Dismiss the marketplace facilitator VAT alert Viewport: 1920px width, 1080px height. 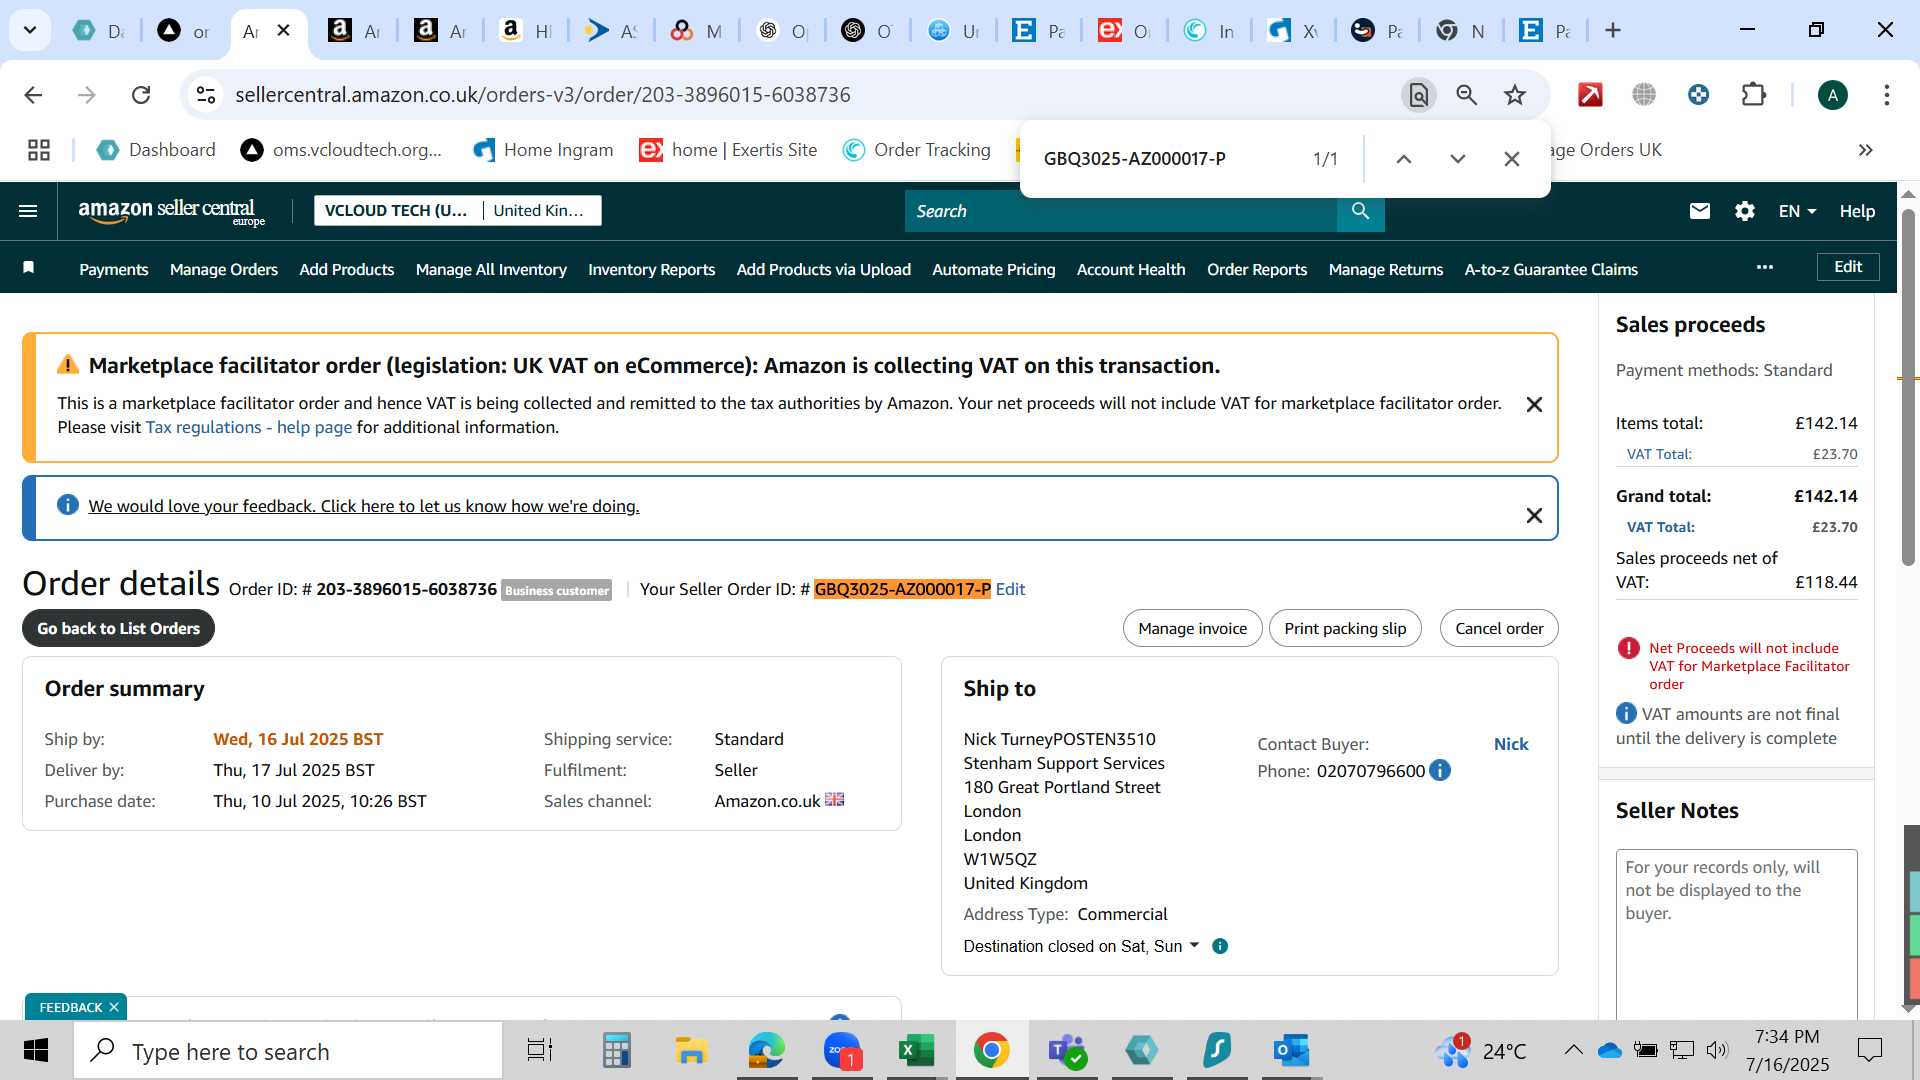coord(1534,405)
